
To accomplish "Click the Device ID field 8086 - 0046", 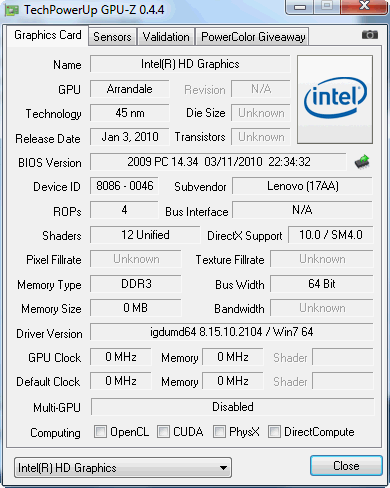I will [124, 186].
